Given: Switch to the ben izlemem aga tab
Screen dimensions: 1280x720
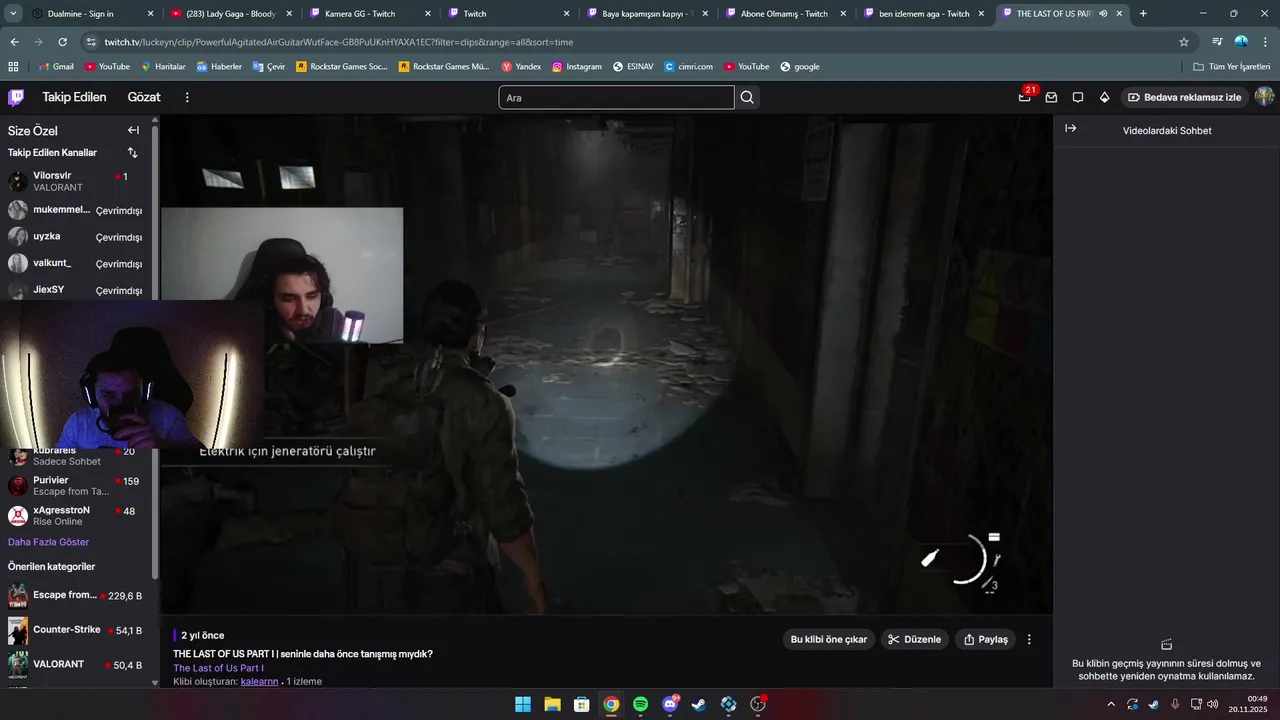Looking at the screenshot, I should click(926, 14).
